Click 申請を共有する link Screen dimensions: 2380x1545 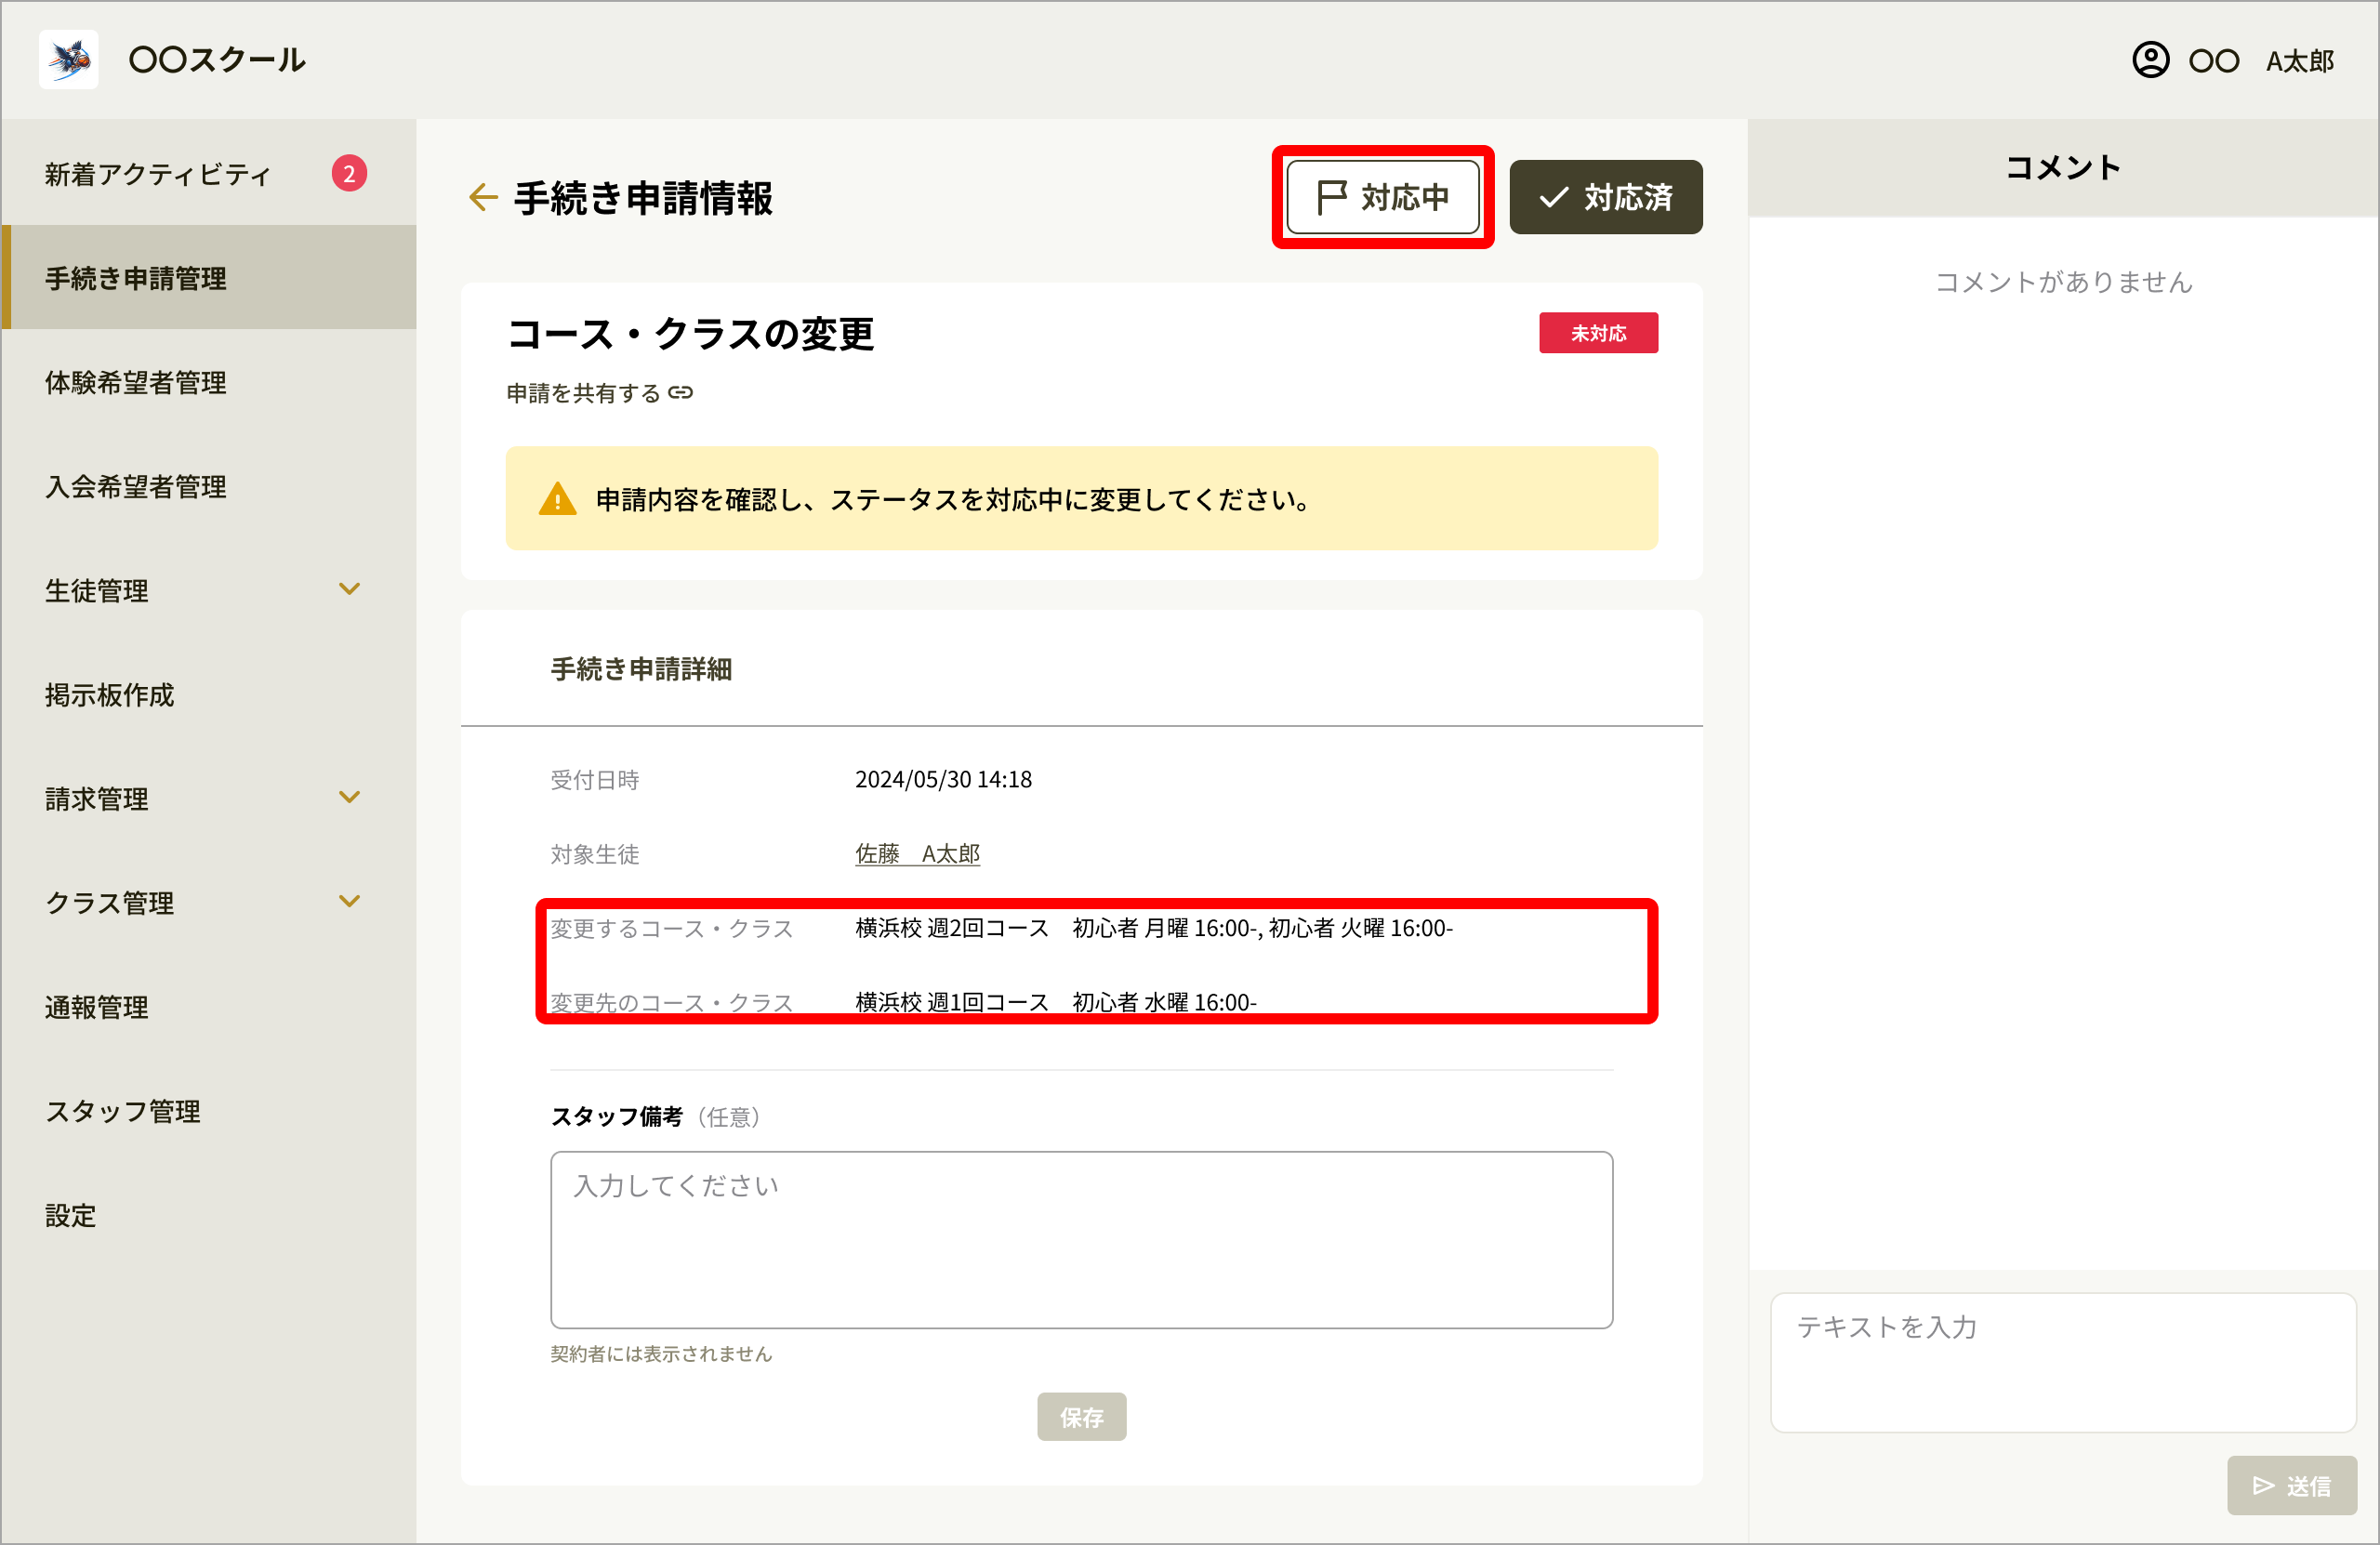(x=599, y=393)
